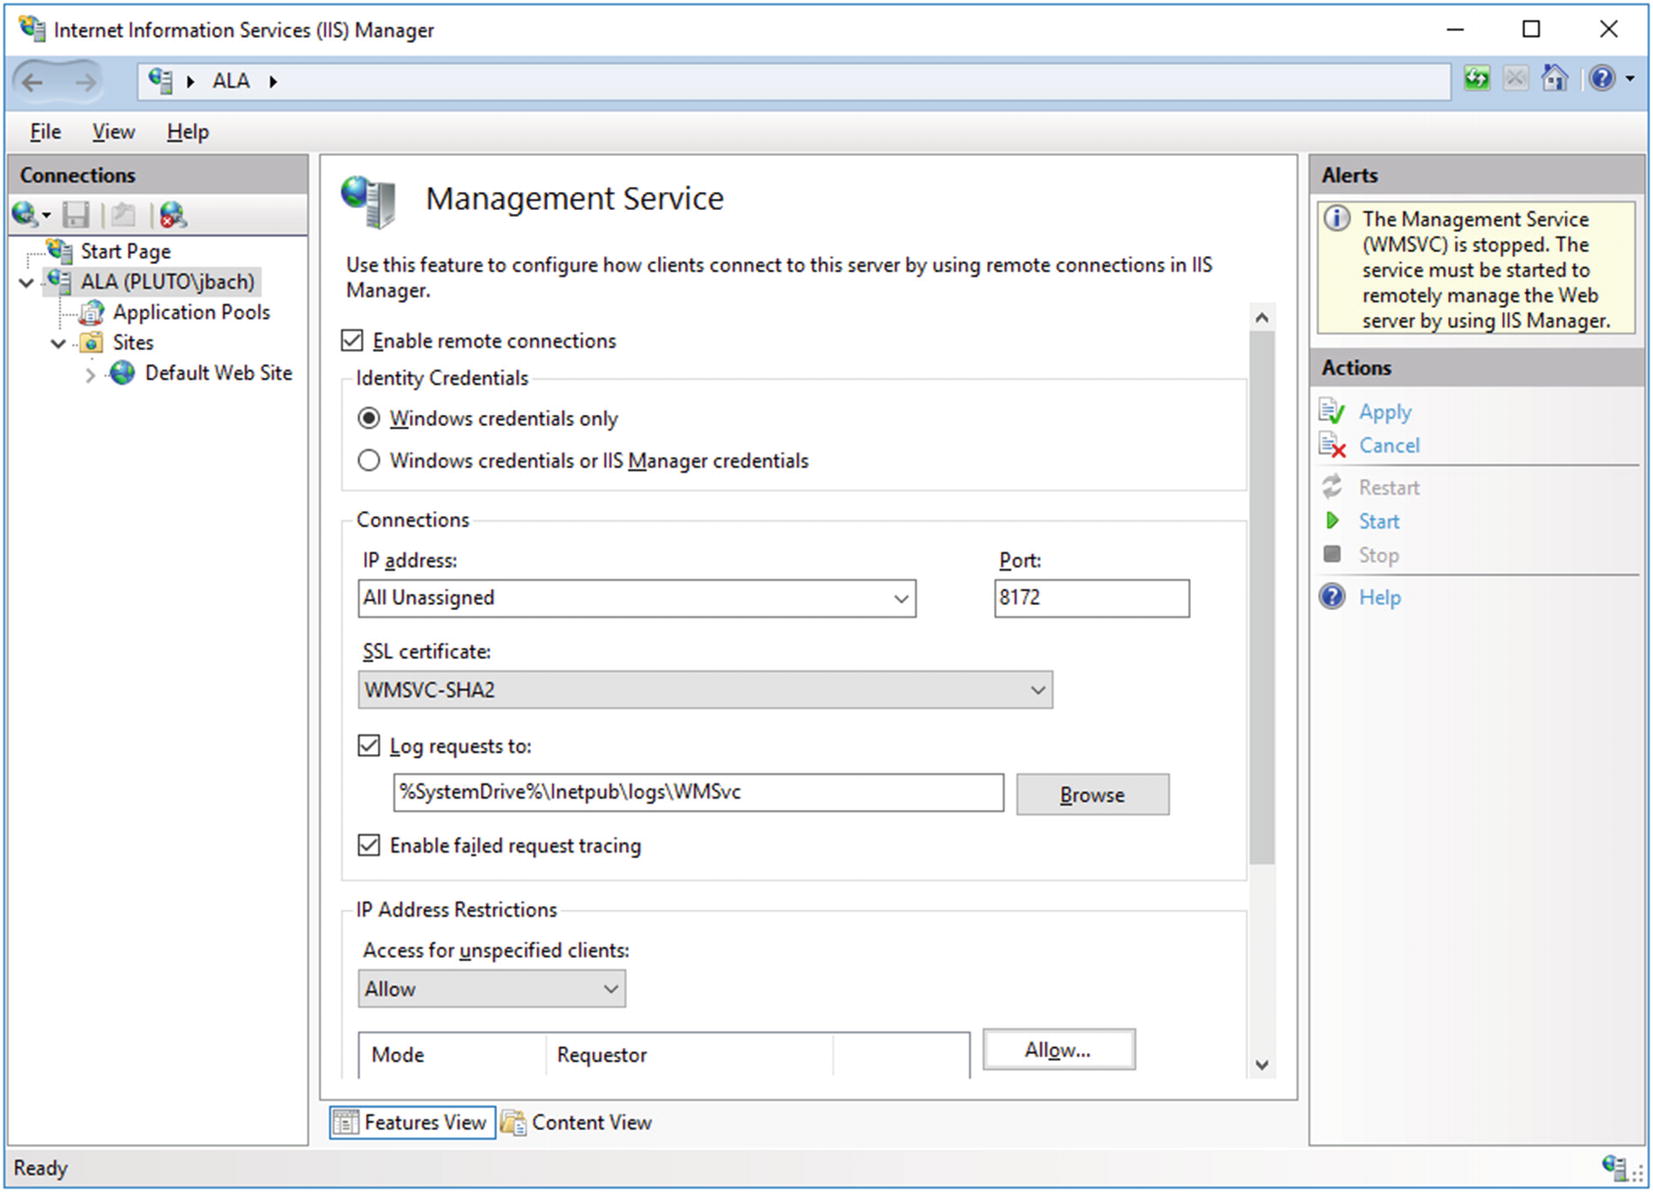
Task: Click the log path input field
Action: [698, 792]
